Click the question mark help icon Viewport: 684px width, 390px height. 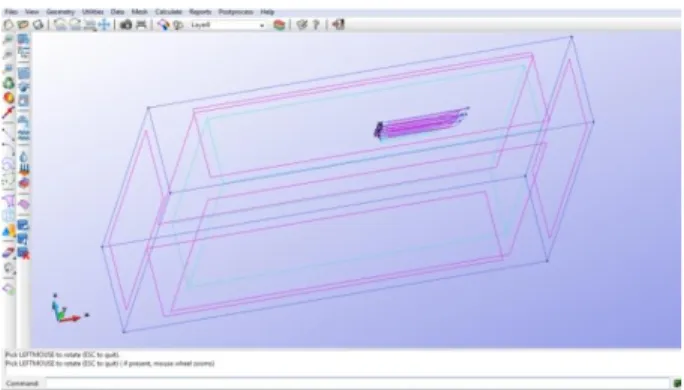point(316,25)
